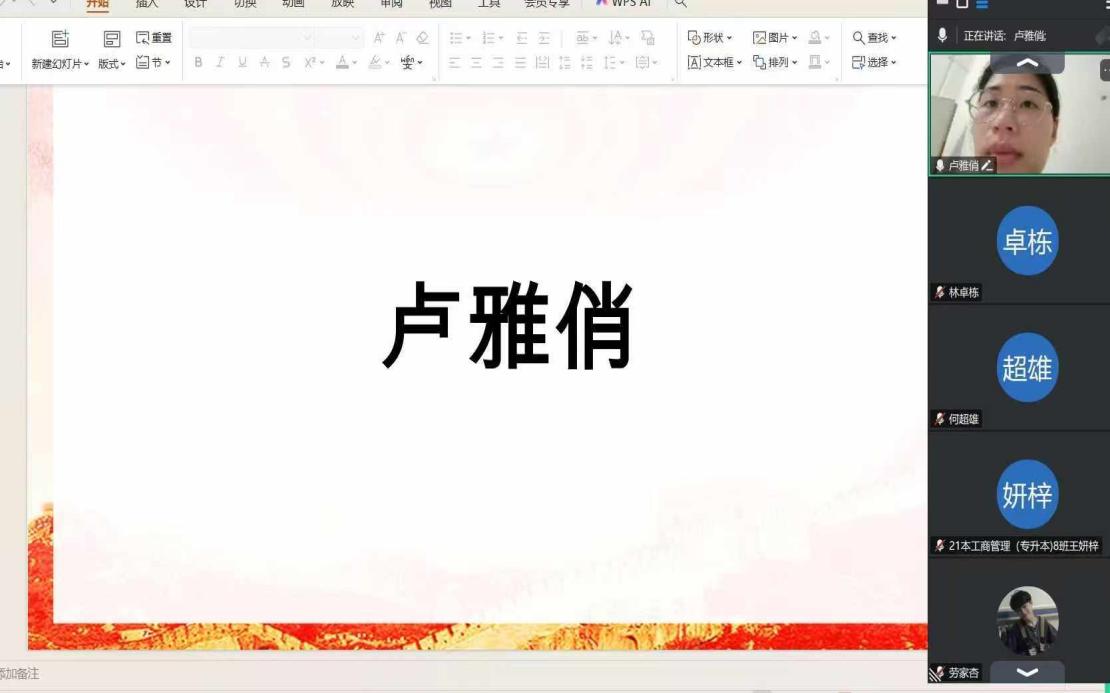Select the 卢雅俏 title text on slide
This screenshot has width=1110, height=693.
pos(508,327)
